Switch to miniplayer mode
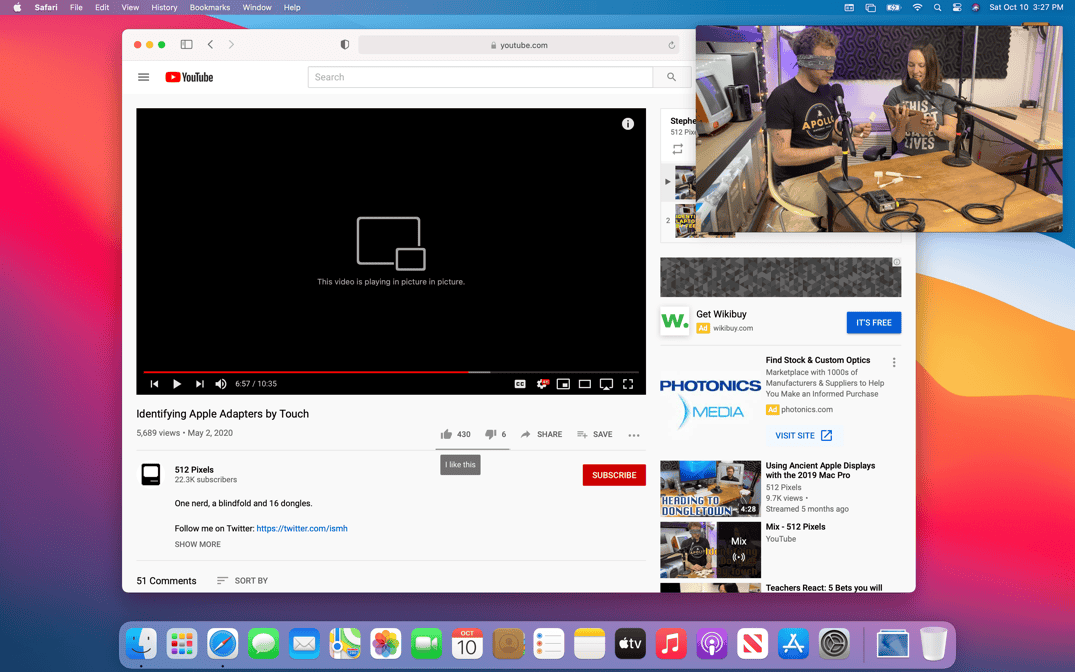 pos(563,384)
